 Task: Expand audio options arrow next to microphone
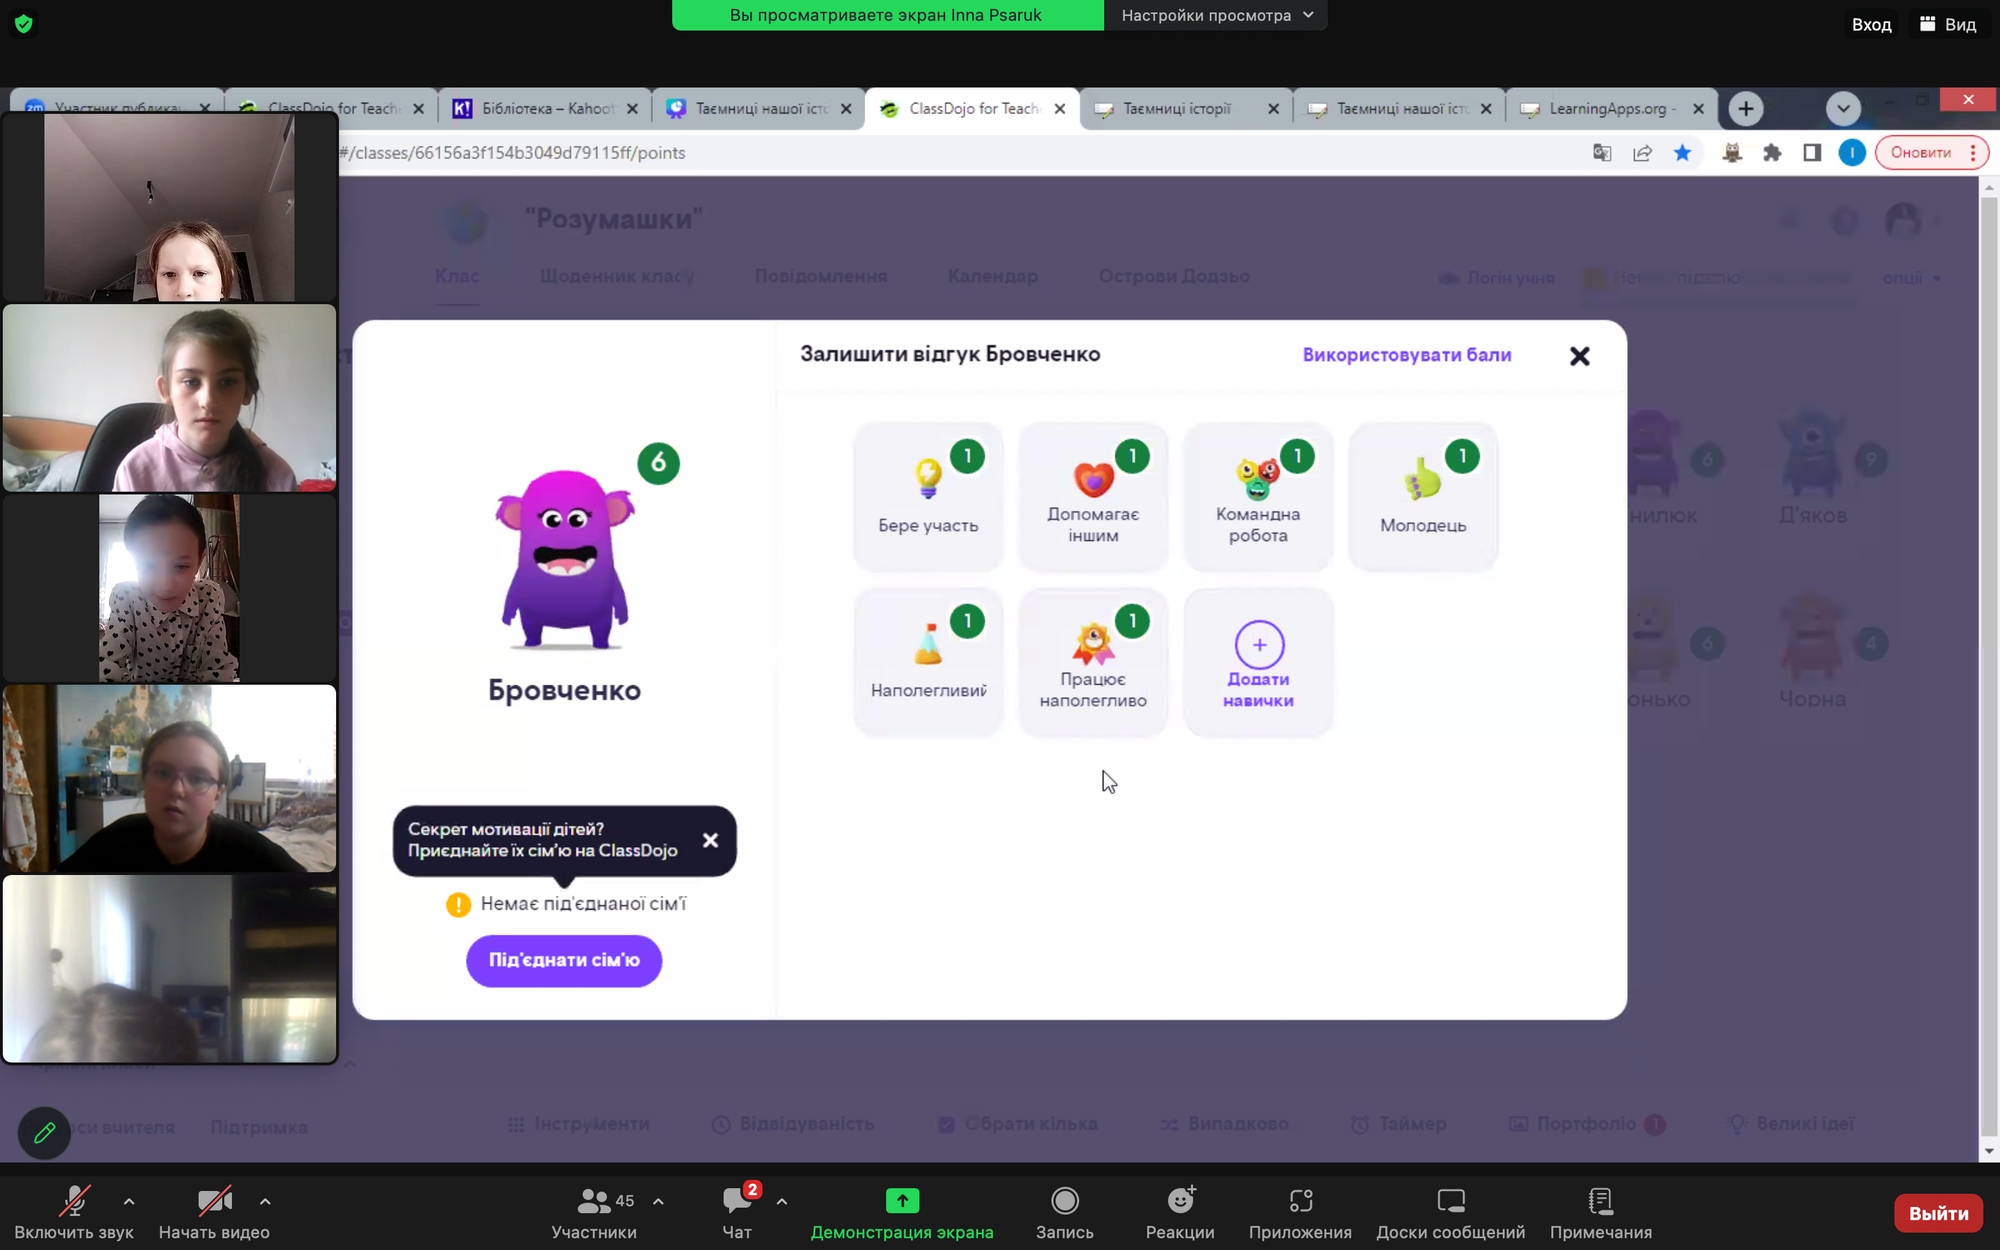coord(129,1201)
